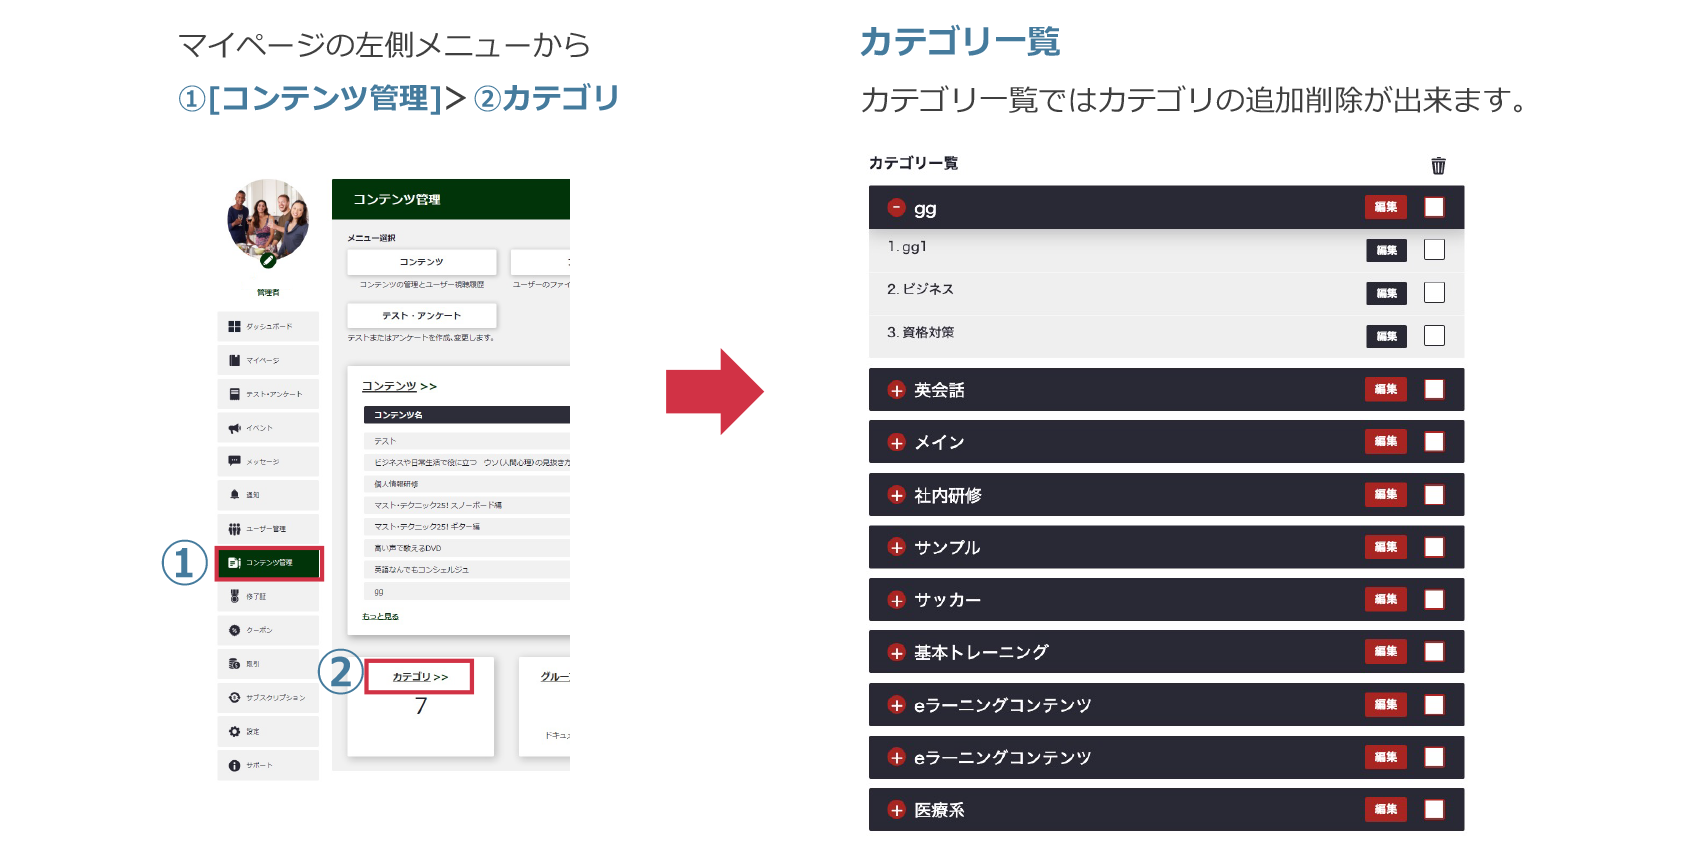Expand the 医療系 category
Image resolution: width=1706 pixels, height=844 pixels.
[x=897, y=810]
